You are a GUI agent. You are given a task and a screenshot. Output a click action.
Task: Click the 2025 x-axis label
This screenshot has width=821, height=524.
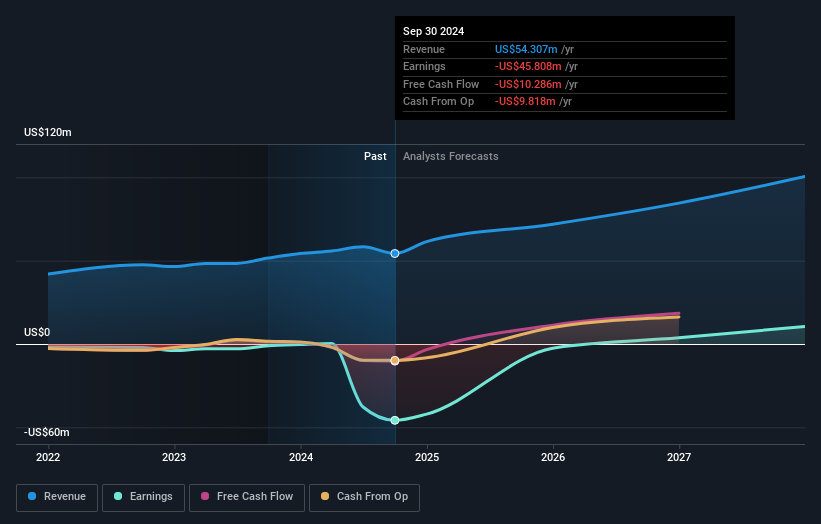coord(427,457)
